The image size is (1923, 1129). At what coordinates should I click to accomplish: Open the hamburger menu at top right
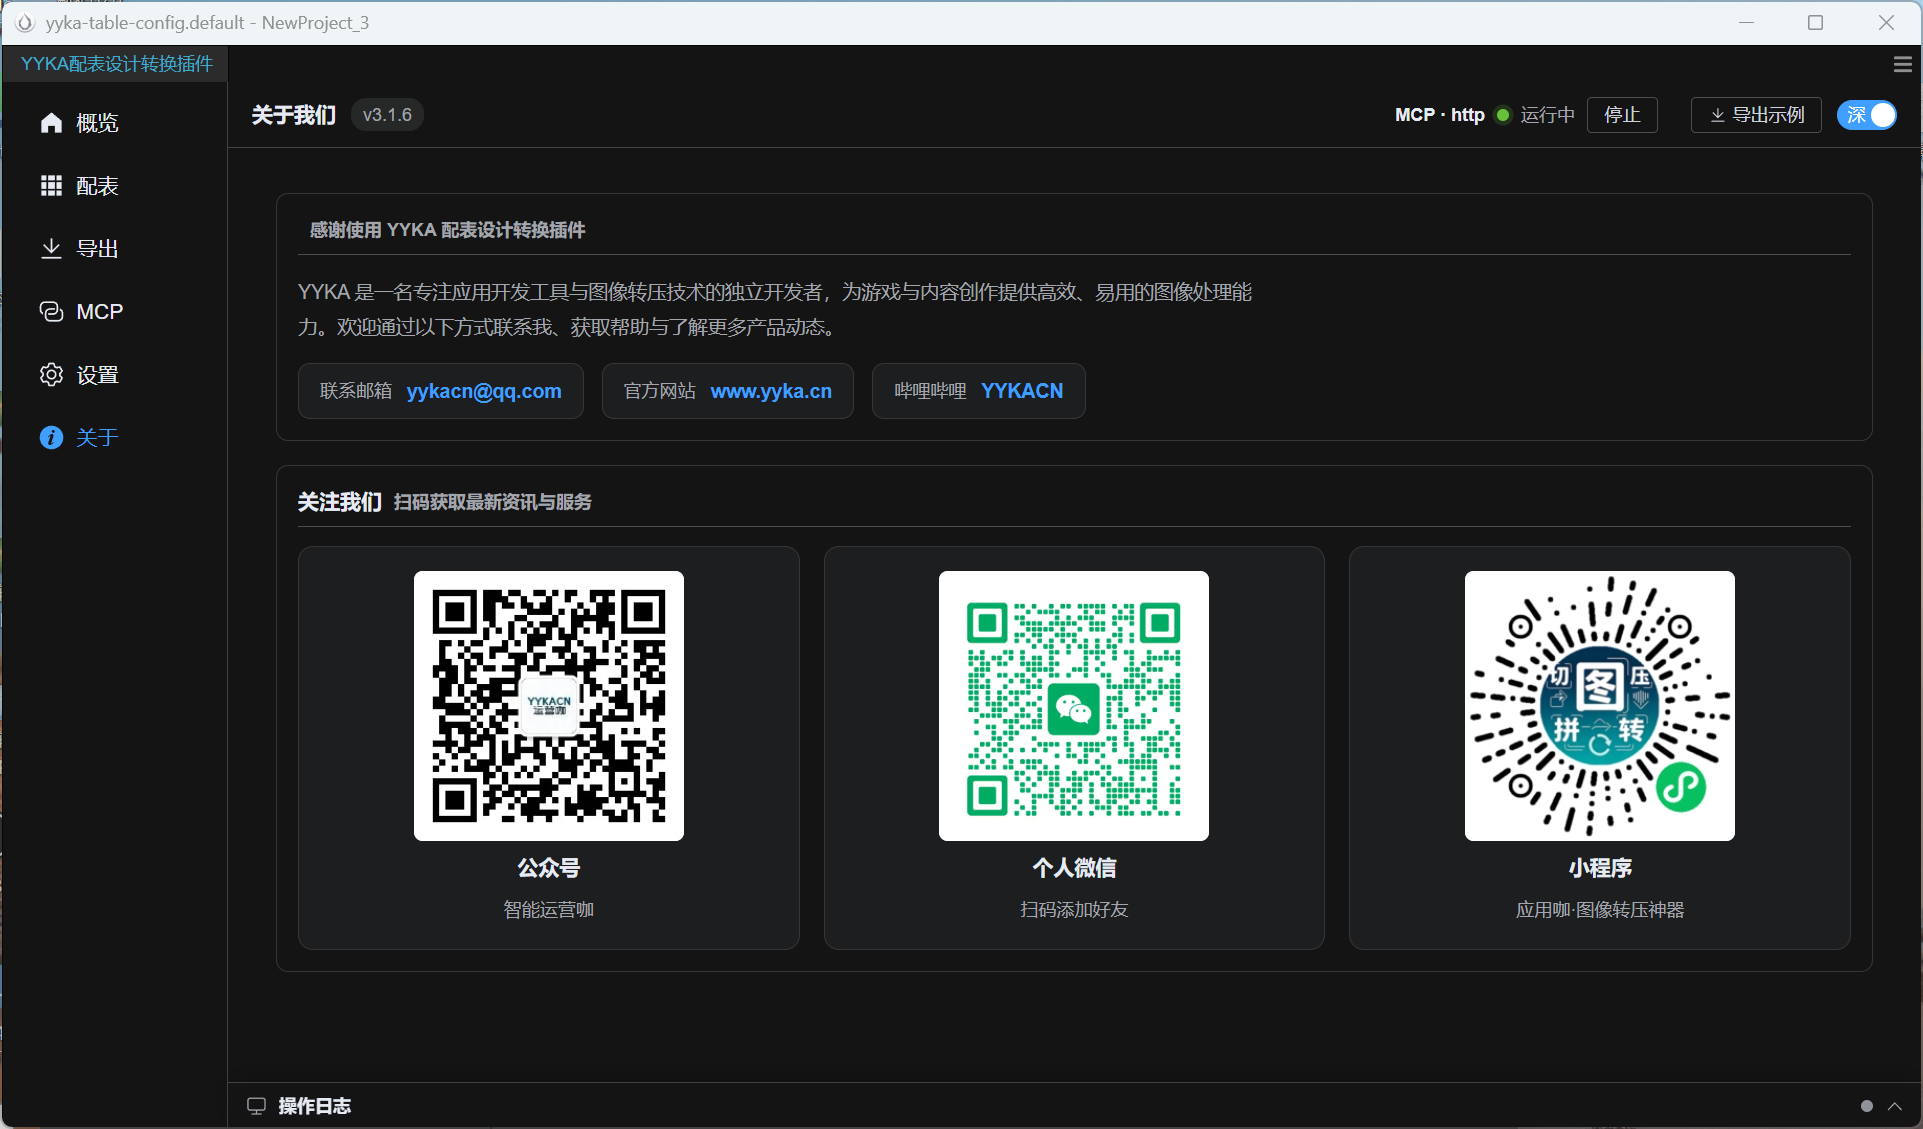click(x=1903, y=64)
